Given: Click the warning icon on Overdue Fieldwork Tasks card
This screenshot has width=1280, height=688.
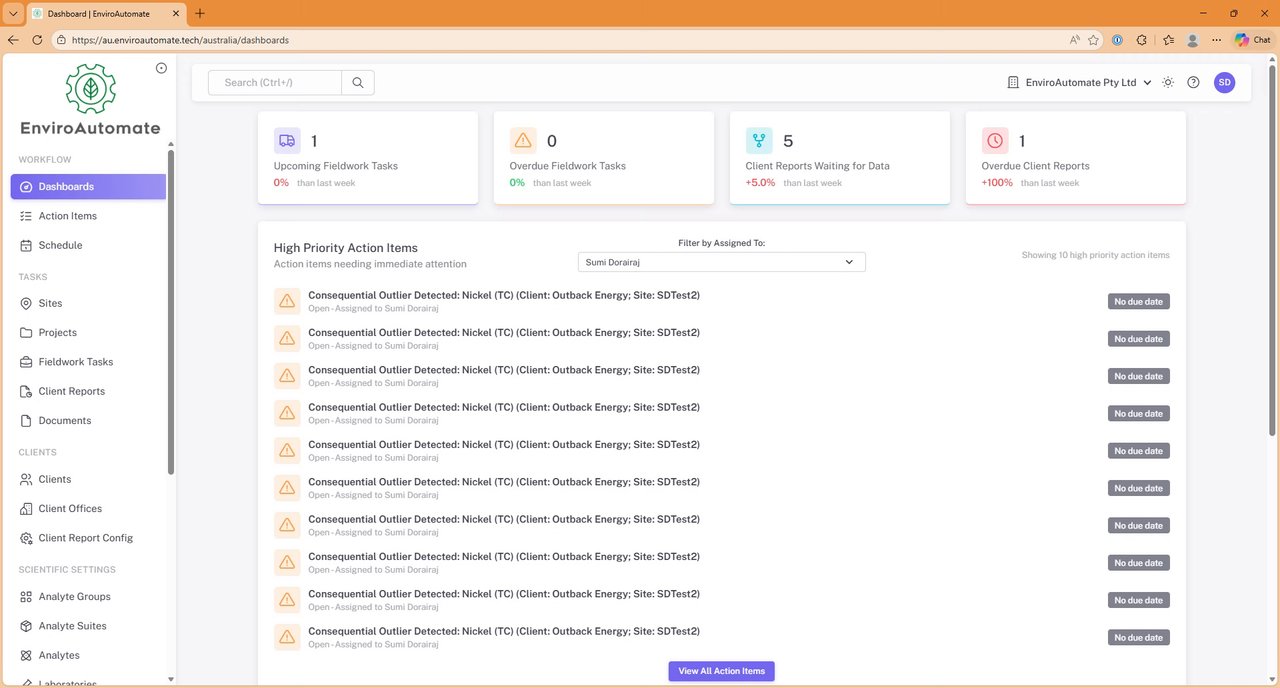Looking at the screenshot, I should click(523, 141).
